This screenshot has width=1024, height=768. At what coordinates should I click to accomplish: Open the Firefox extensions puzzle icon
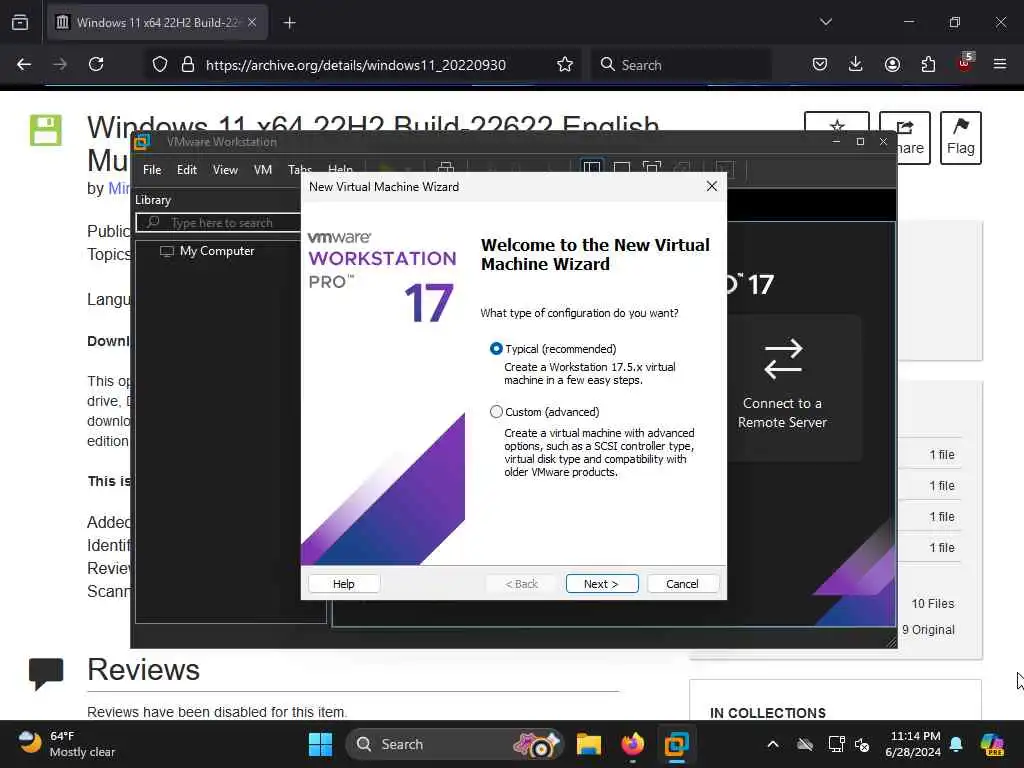pyautogui.click(x=928, y=65)
